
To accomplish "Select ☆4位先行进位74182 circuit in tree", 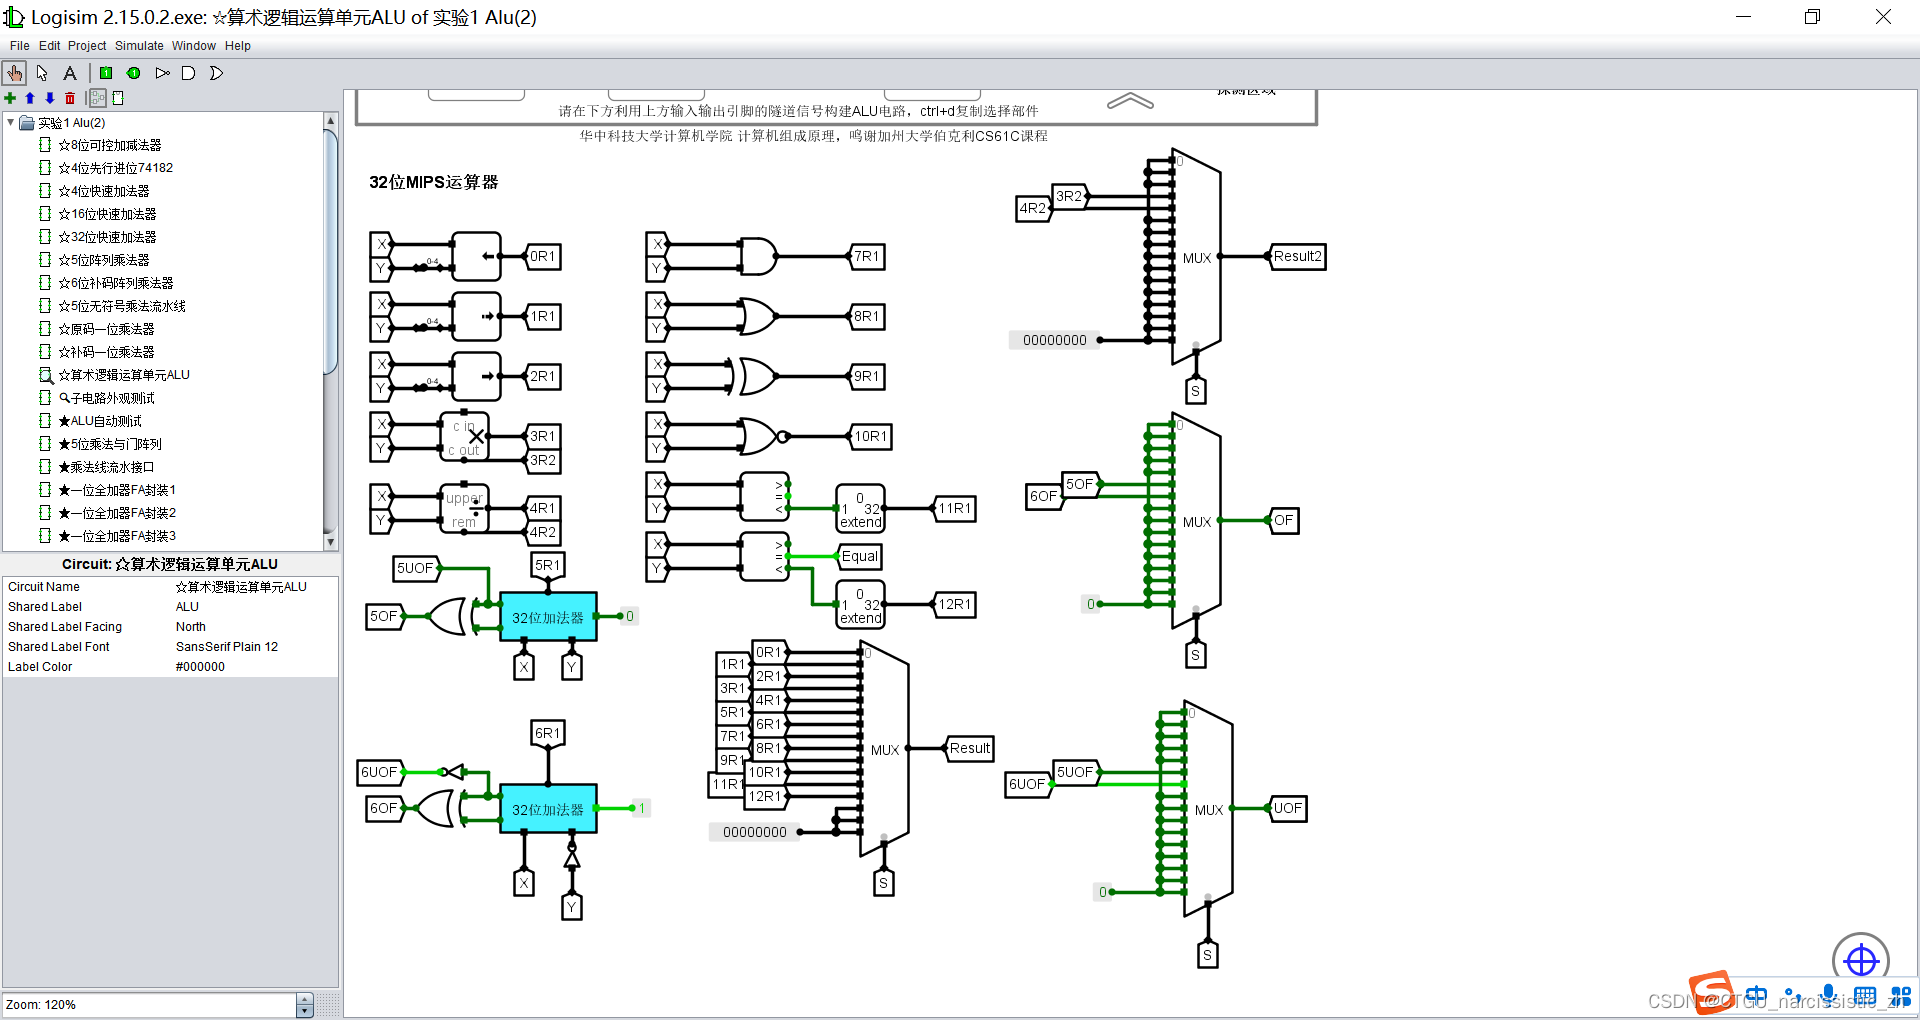I will [115, 168].
